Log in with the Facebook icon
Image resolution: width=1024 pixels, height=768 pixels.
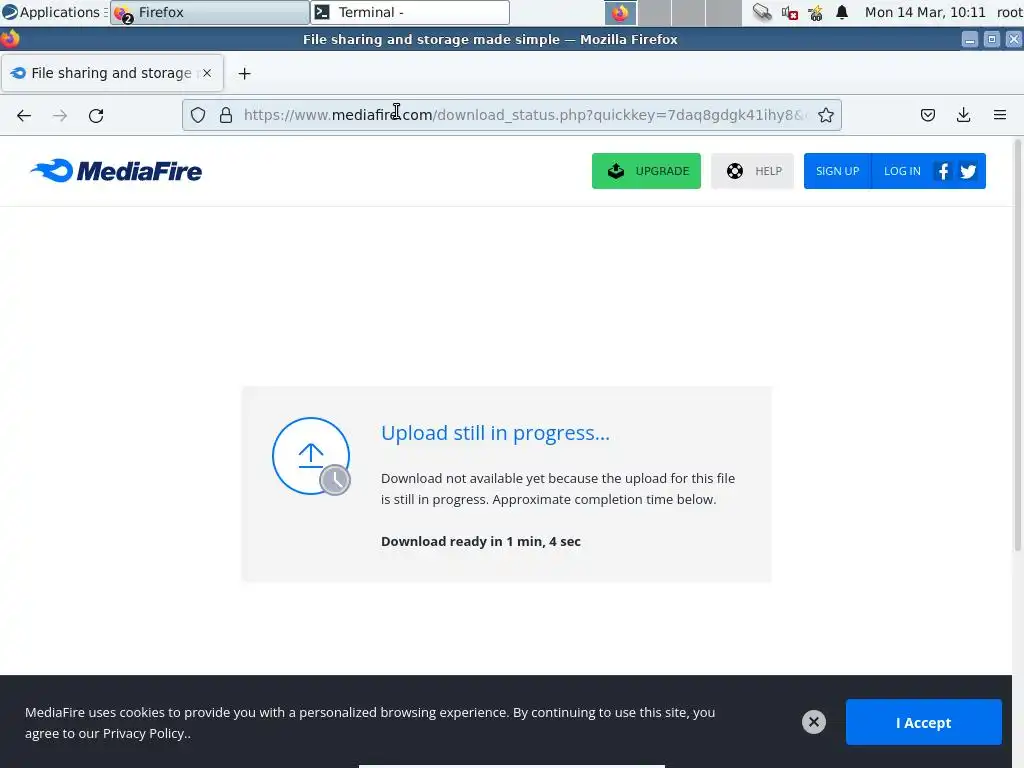point(943,171)
